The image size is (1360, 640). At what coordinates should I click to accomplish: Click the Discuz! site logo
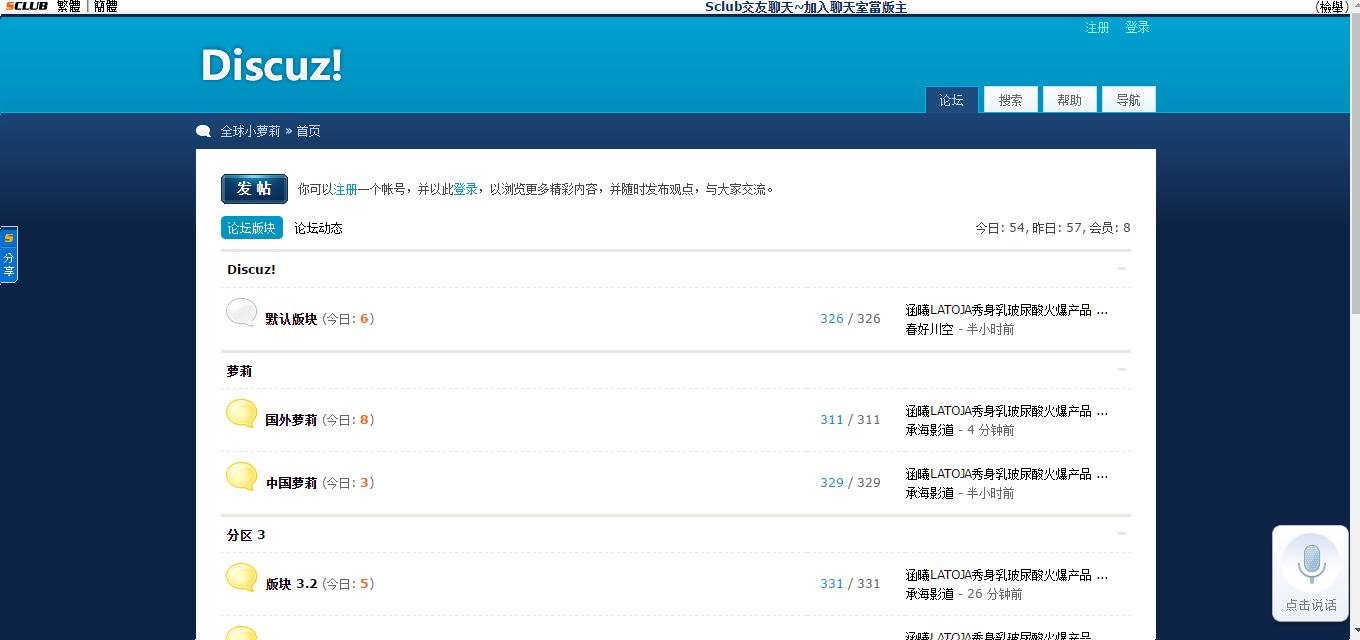tap(271, 66)
